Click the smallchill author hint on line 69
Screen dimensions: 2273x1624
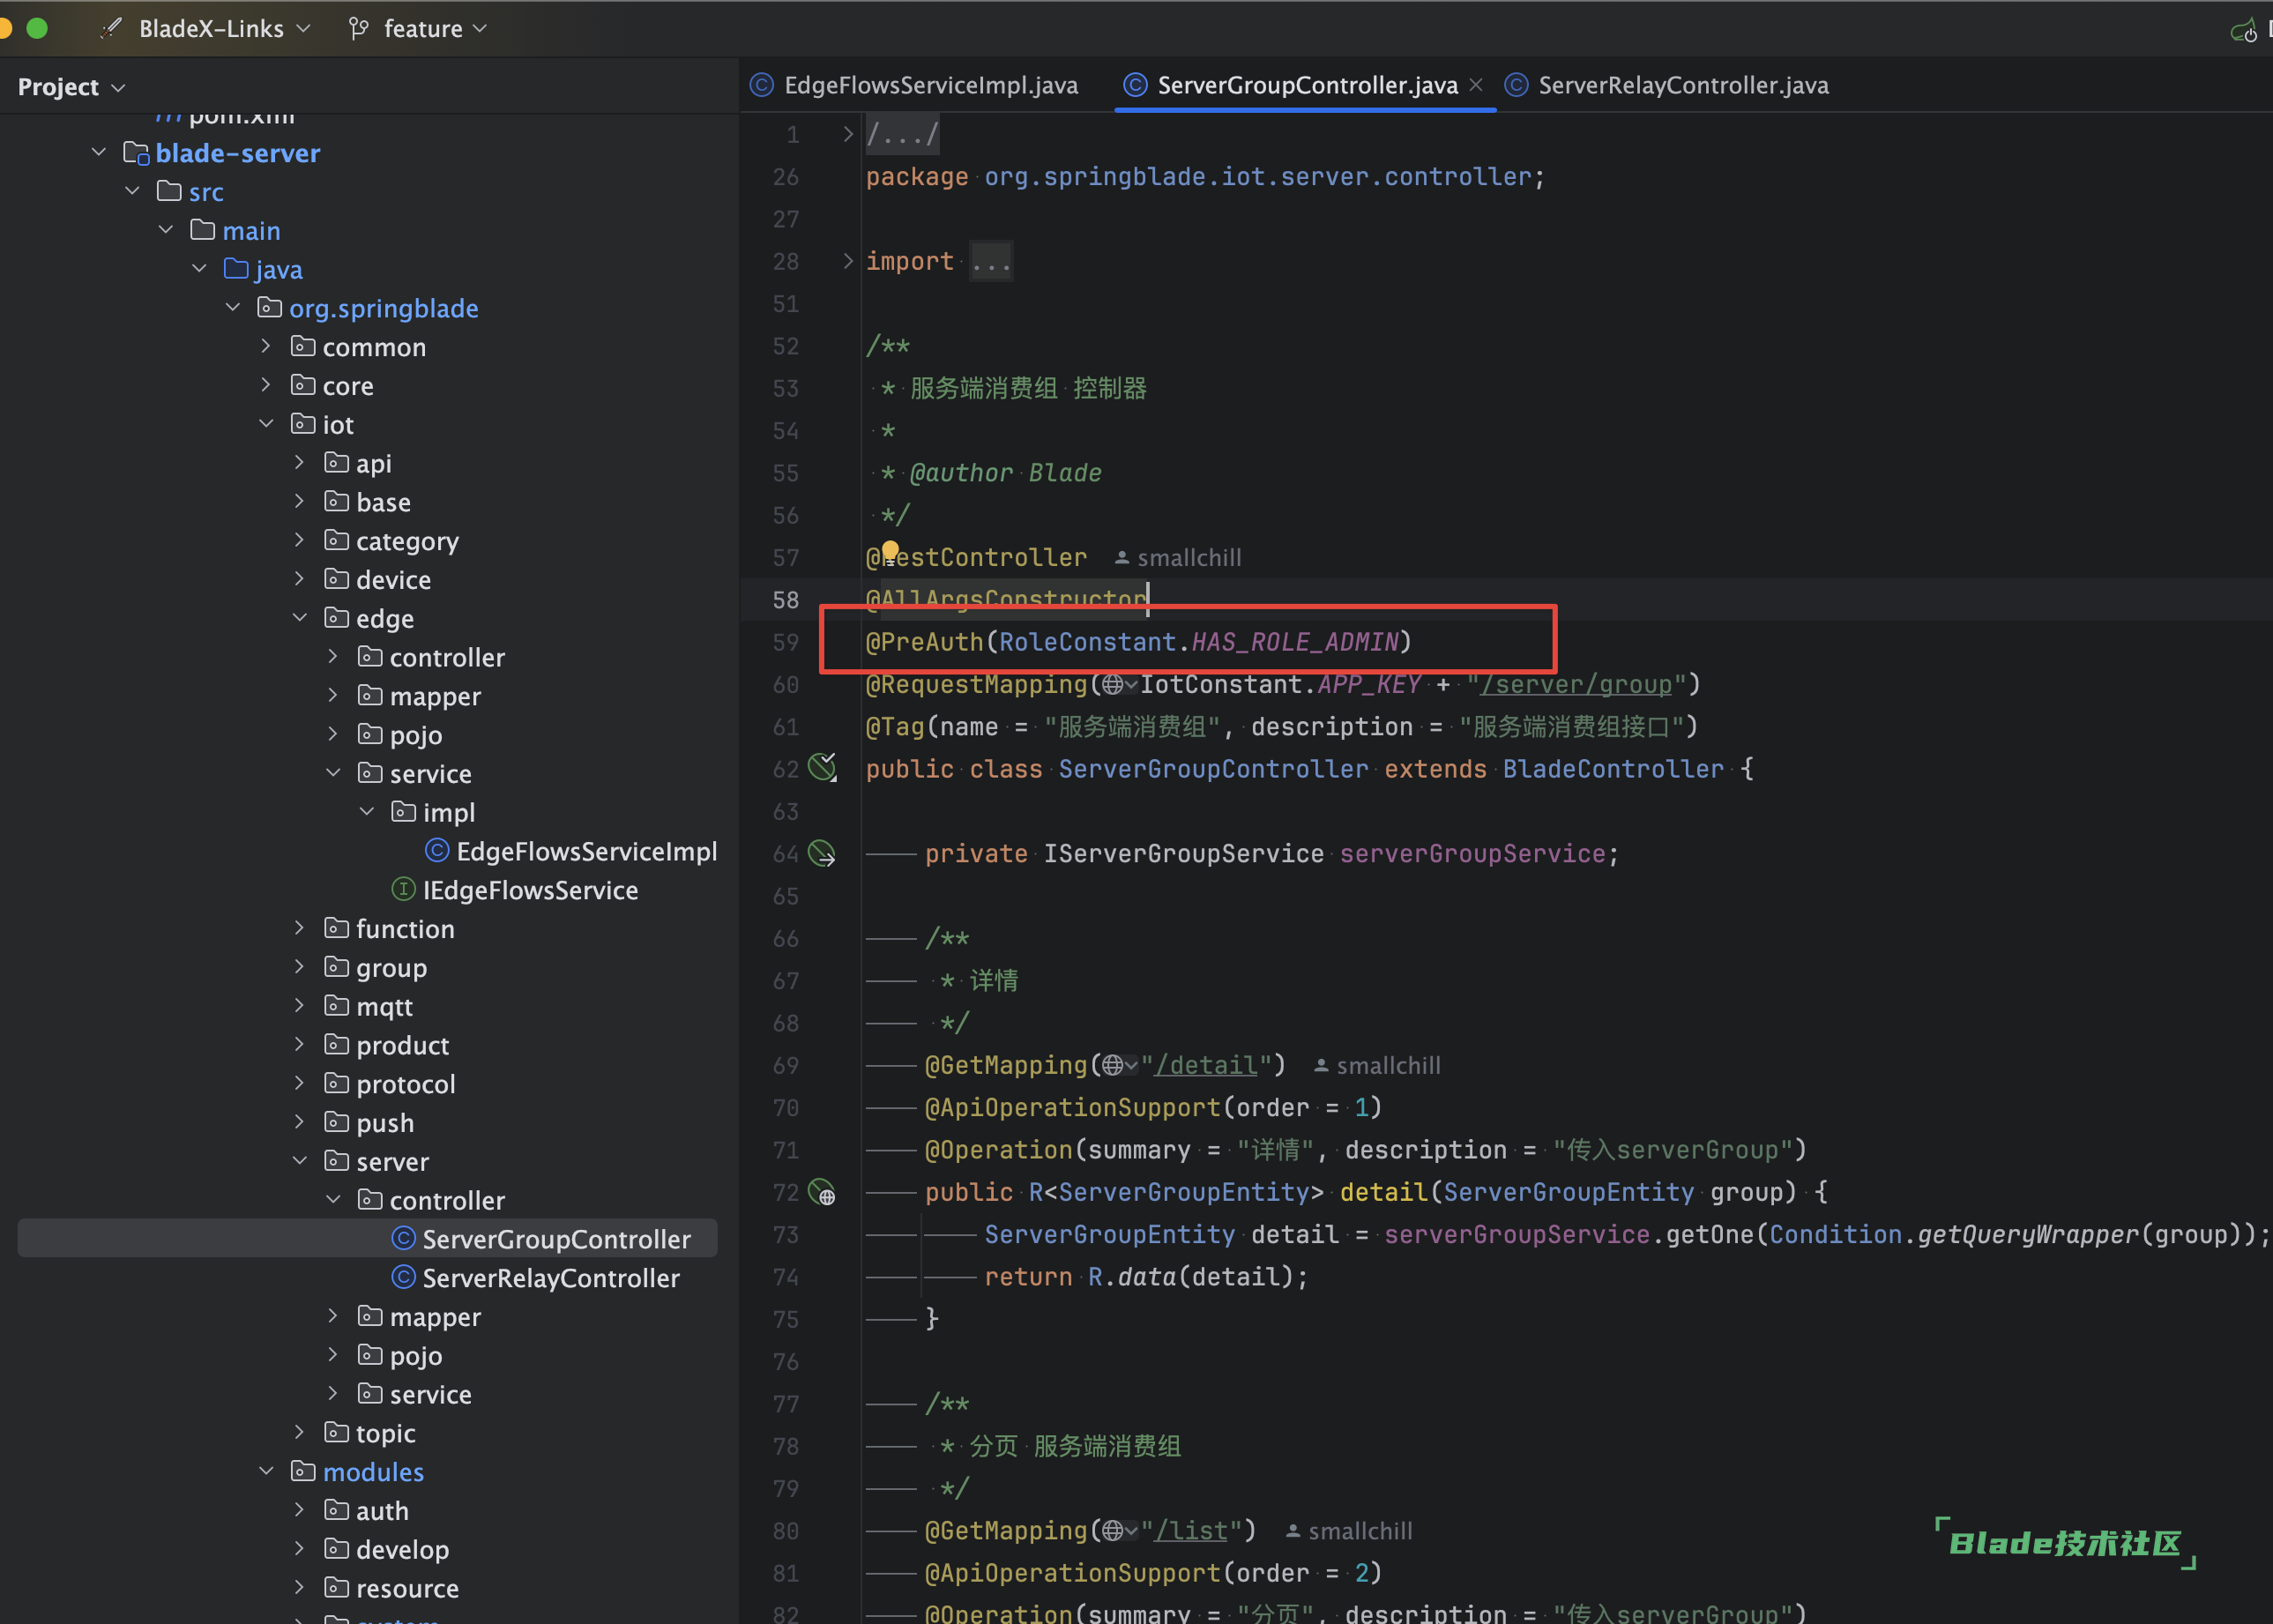(1377, 1066)
